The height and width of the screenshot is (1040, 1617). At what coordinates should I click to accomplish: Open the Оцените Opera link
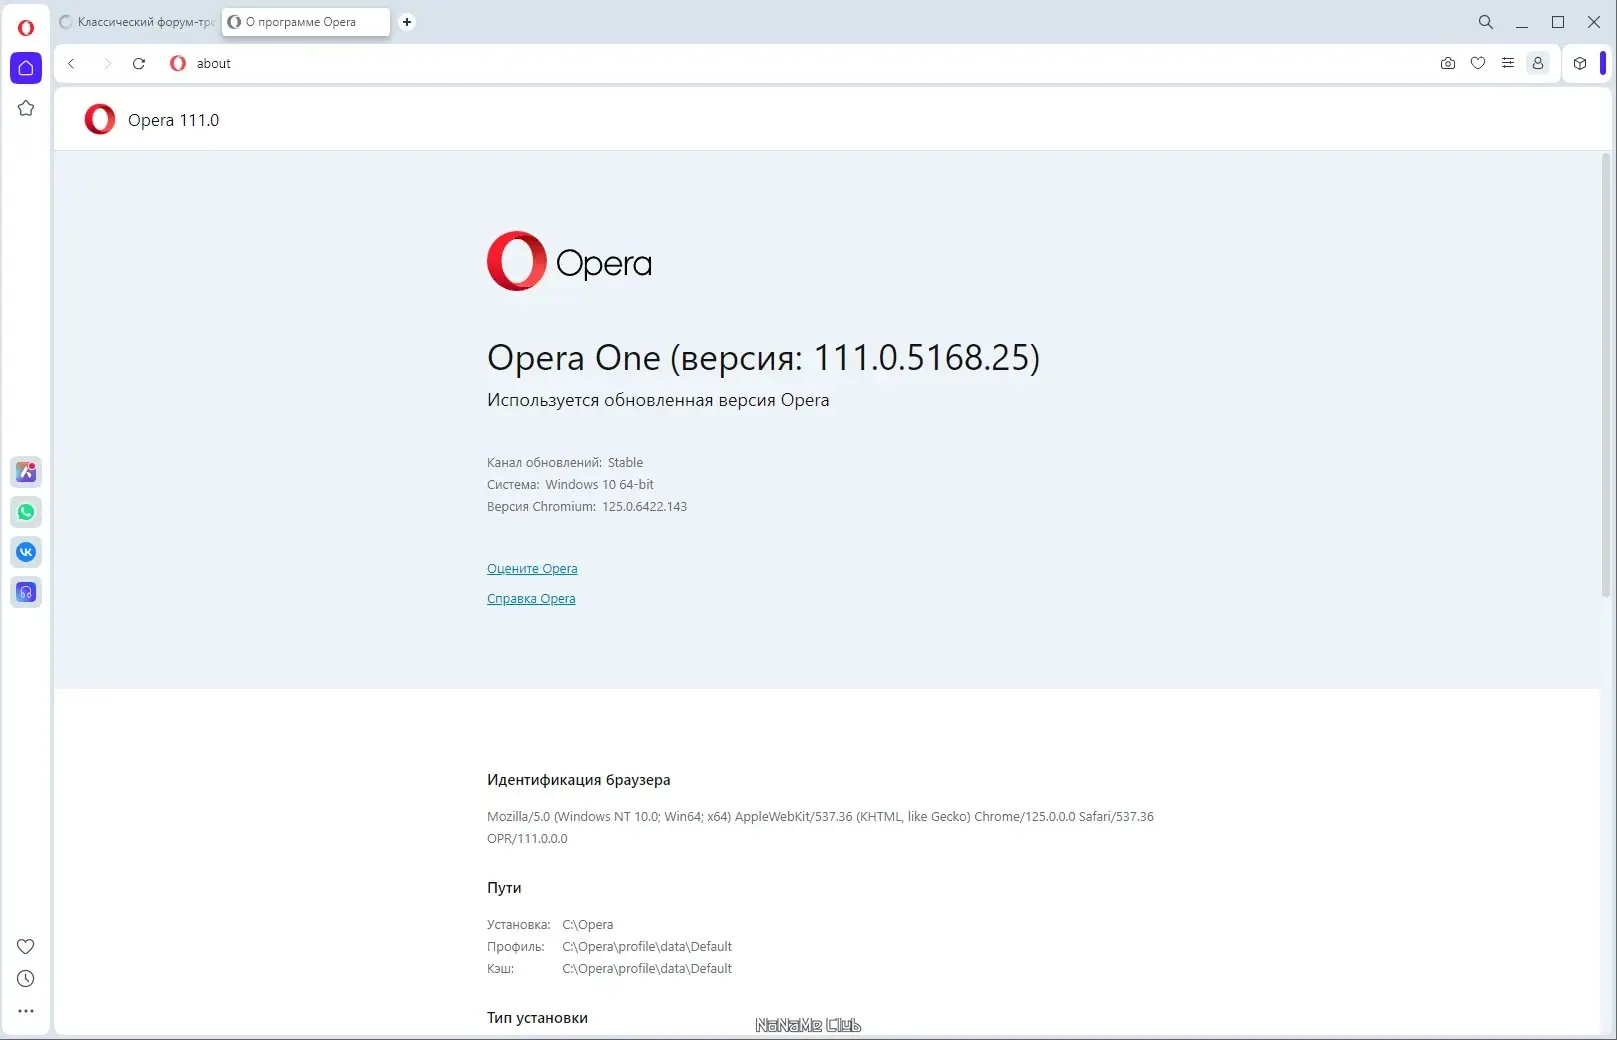point(532,569)
